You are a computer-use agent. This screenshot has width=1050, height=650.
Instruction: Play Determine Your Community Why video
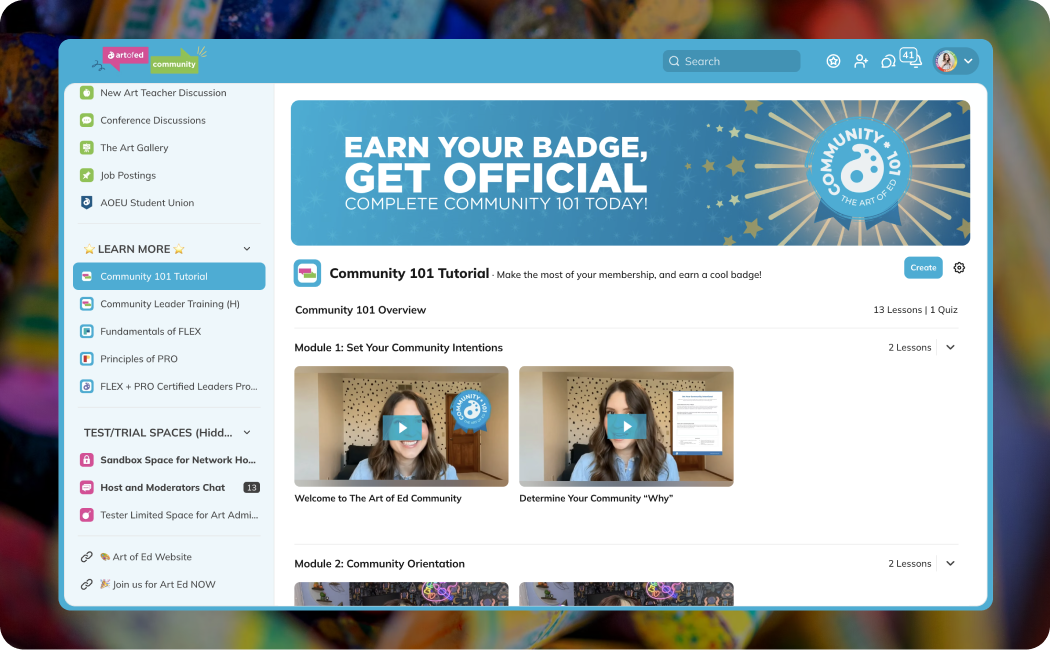click(x=627, y=427)
